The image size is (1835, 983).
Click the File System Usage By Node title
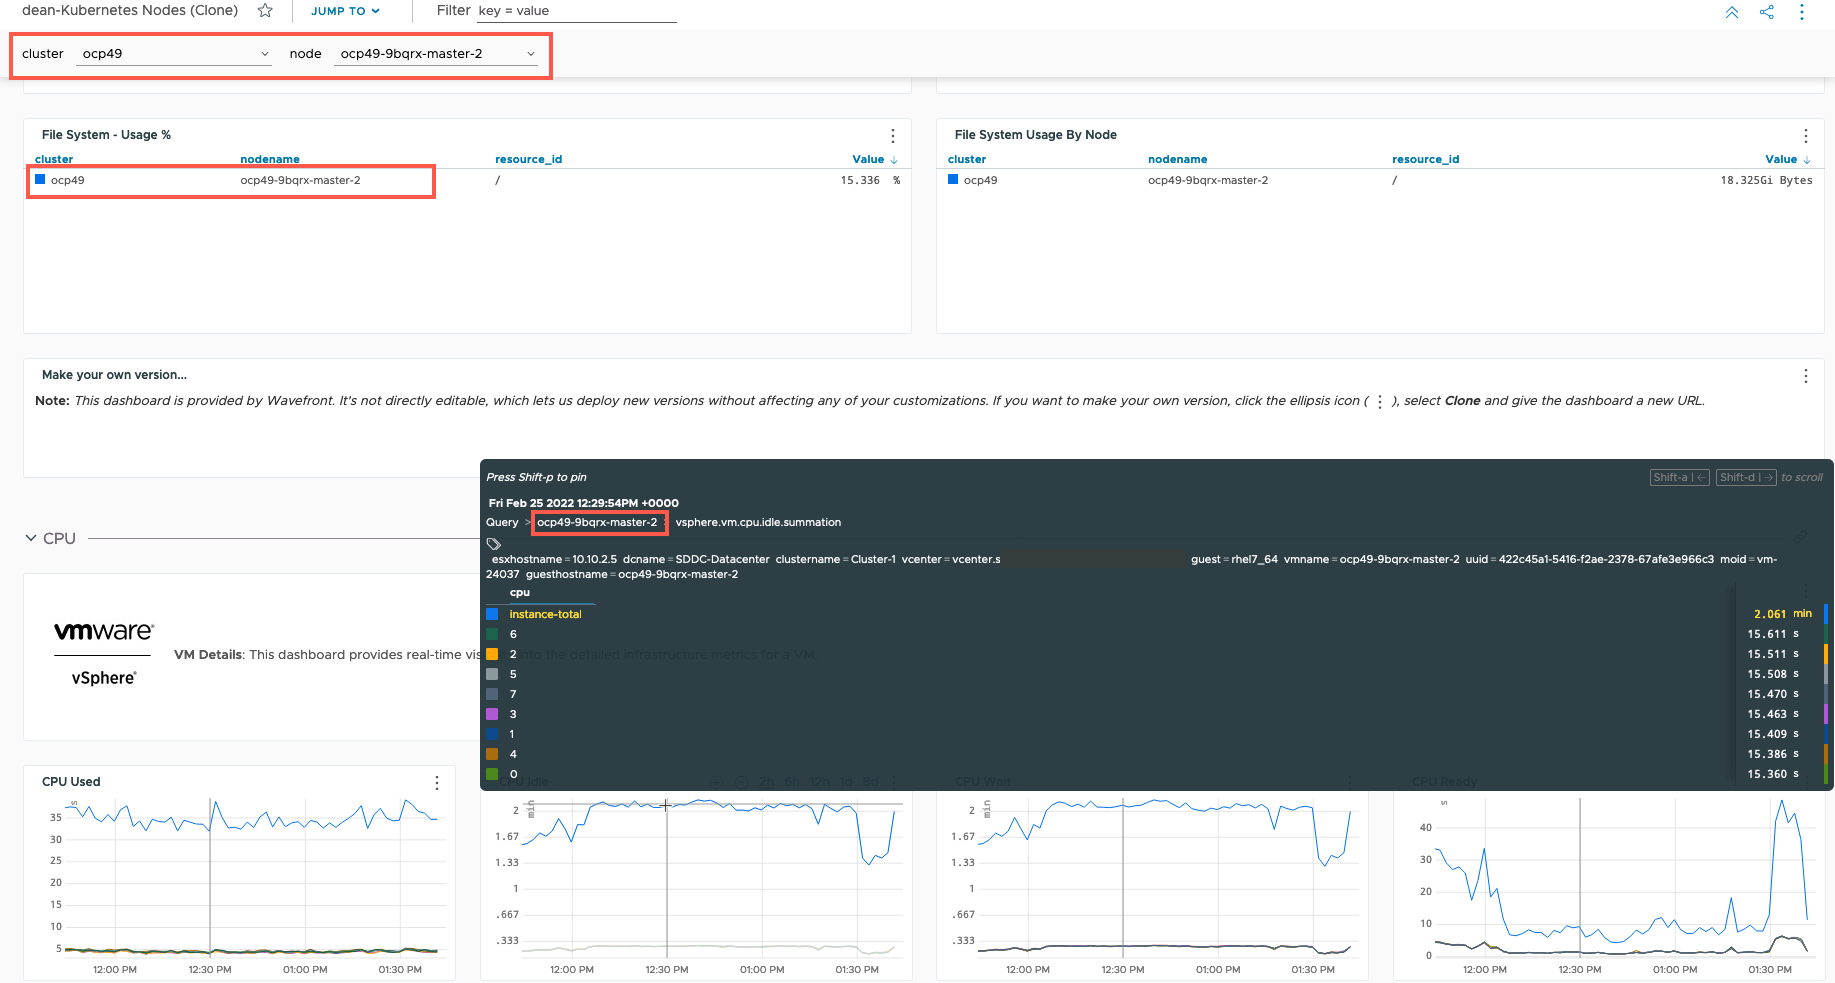pos(1035,135)
